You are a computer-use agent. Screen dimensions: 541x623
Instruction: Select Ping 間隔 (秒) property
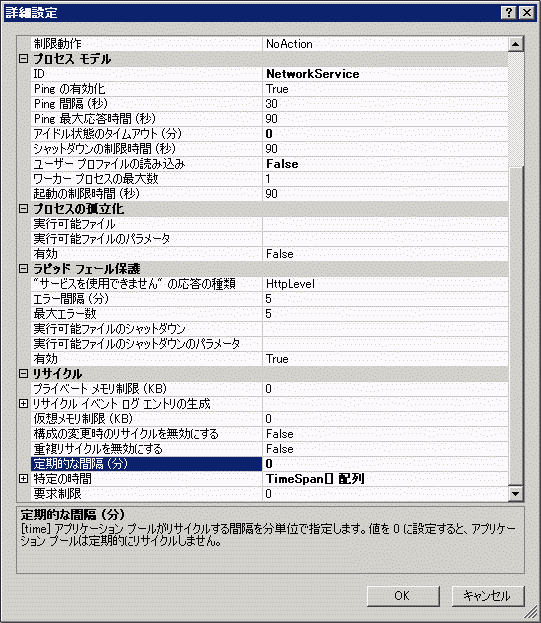[x=147, y=104]
